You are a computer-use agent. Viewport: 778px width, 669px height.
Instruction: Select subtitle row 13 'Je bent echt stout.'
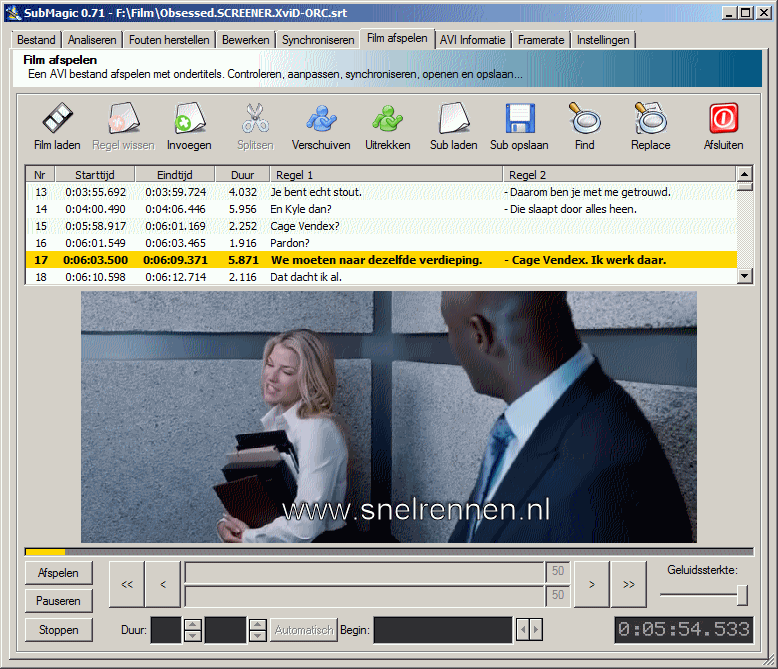click(381, 192)
